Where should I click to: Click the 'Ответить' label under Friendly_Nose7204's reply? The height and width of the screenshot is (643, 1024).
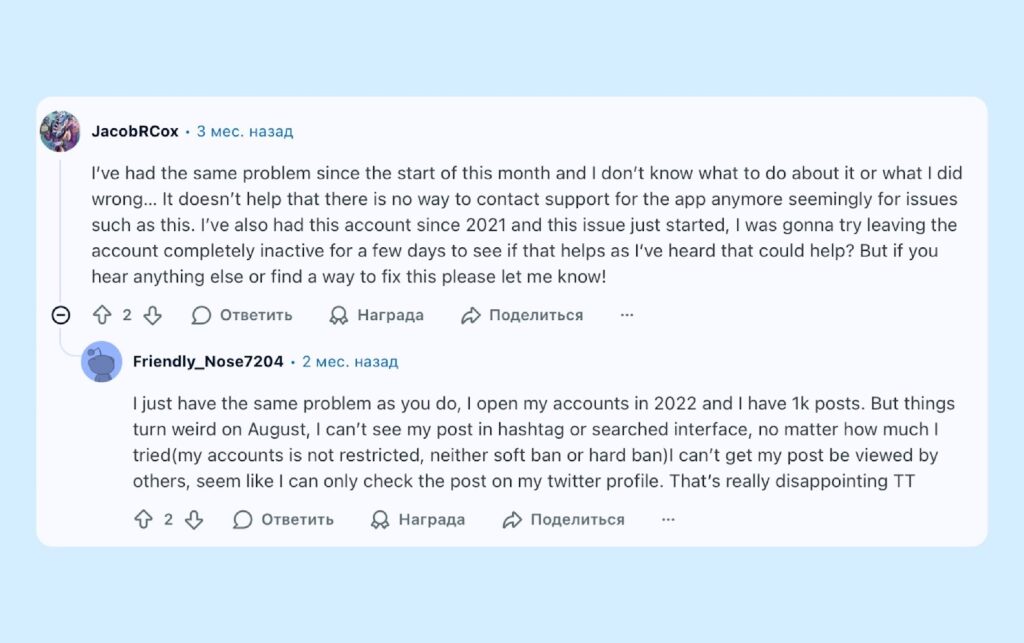pyautogui.click(x=297, y=519)
